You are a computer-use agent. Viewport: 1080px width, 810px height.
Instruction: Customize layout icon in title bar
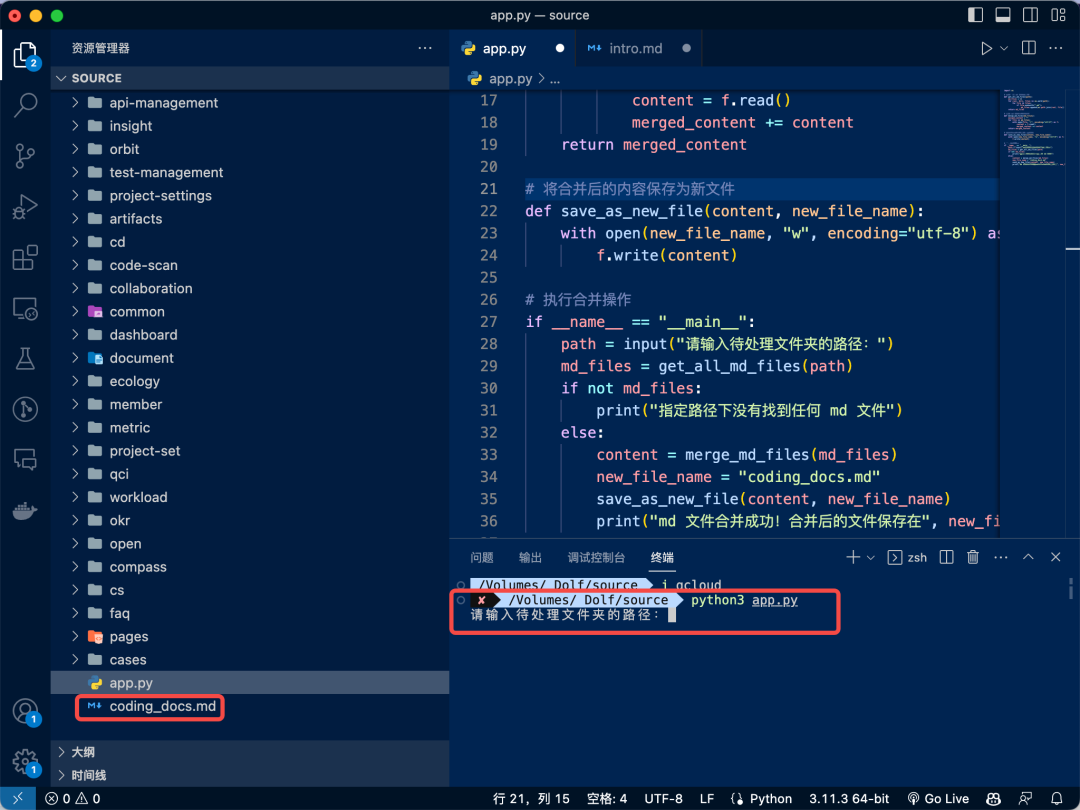point(1059,15)
